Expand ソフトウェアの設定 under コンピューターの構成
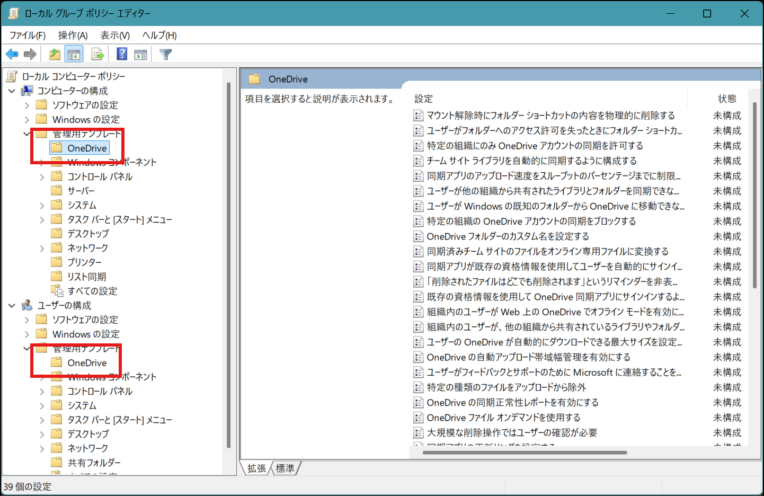The height and width of the screenshot is (496, 764). coord(27,105)
